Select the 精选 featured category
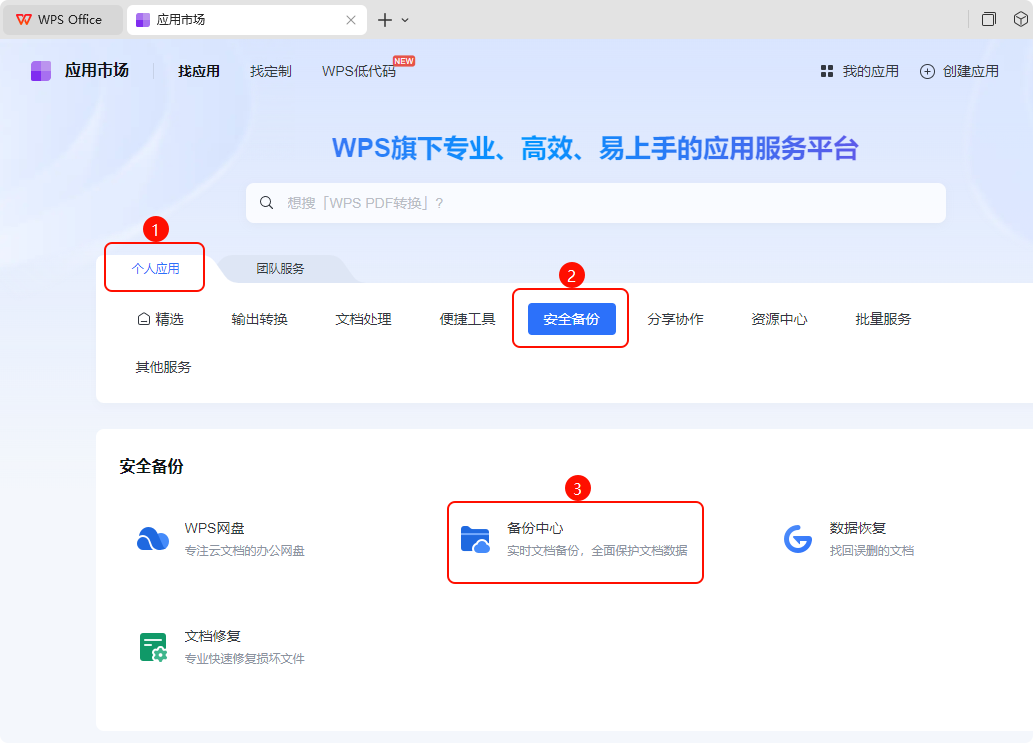 pos(160,319)
